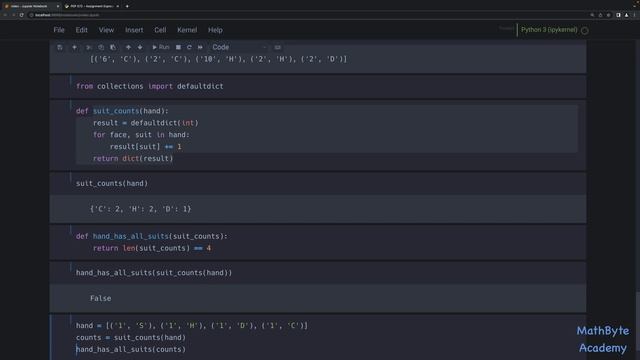Save the notebook with the save icon
Viewport: 640px width, 360px height.
60,47
